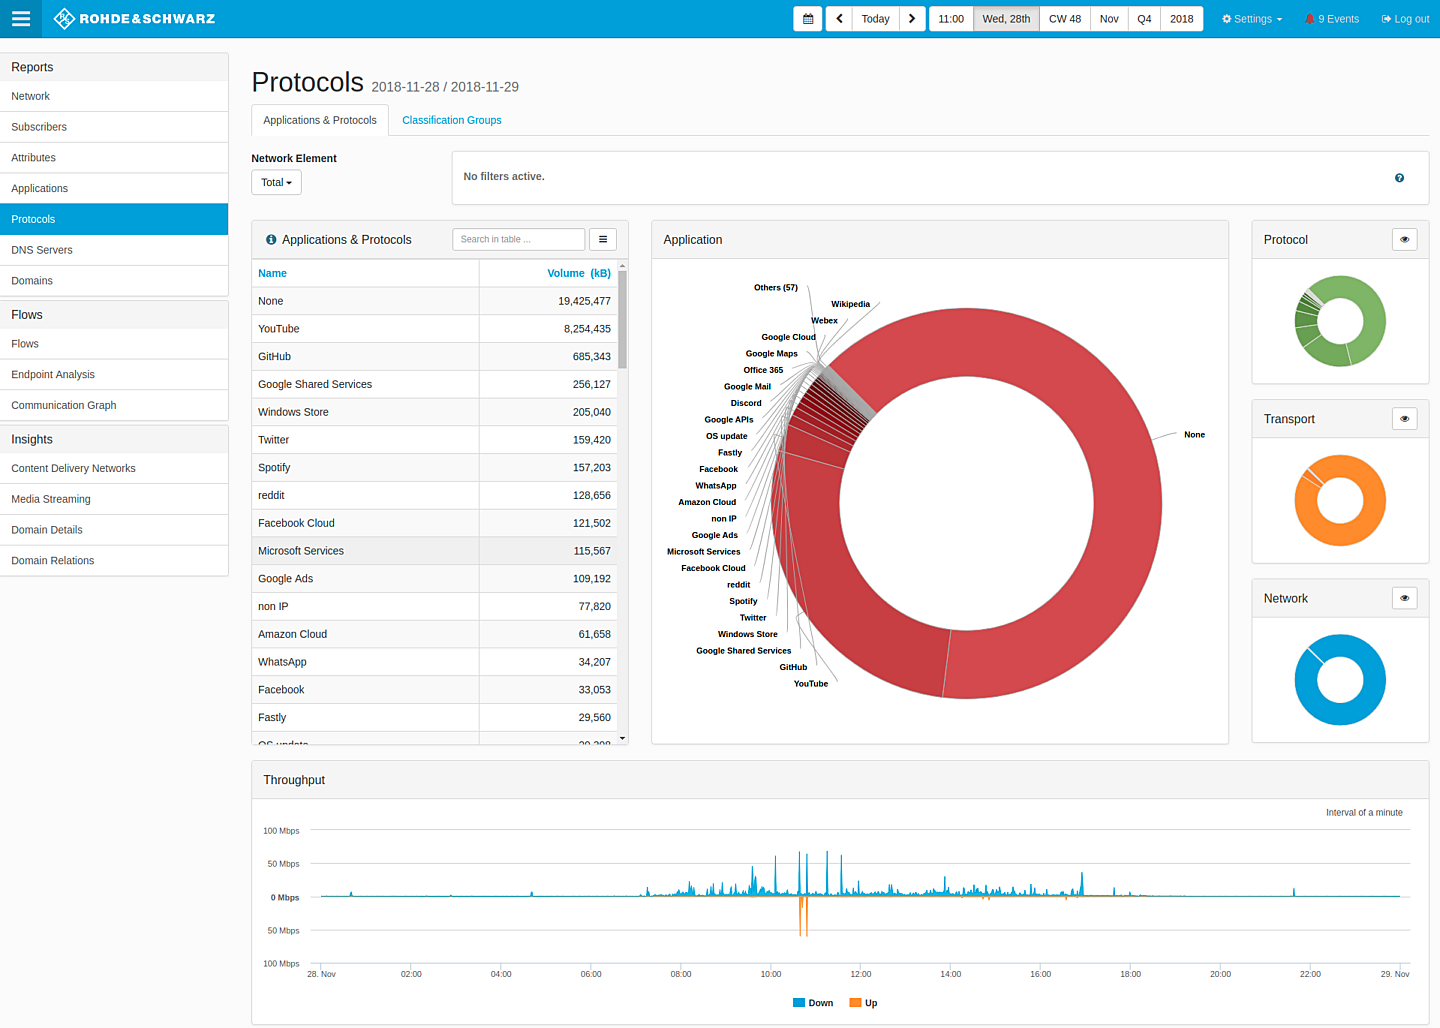Switch to the Classification Groups tab
This screenshot has width=1440, height=1028.
point(451,119)
